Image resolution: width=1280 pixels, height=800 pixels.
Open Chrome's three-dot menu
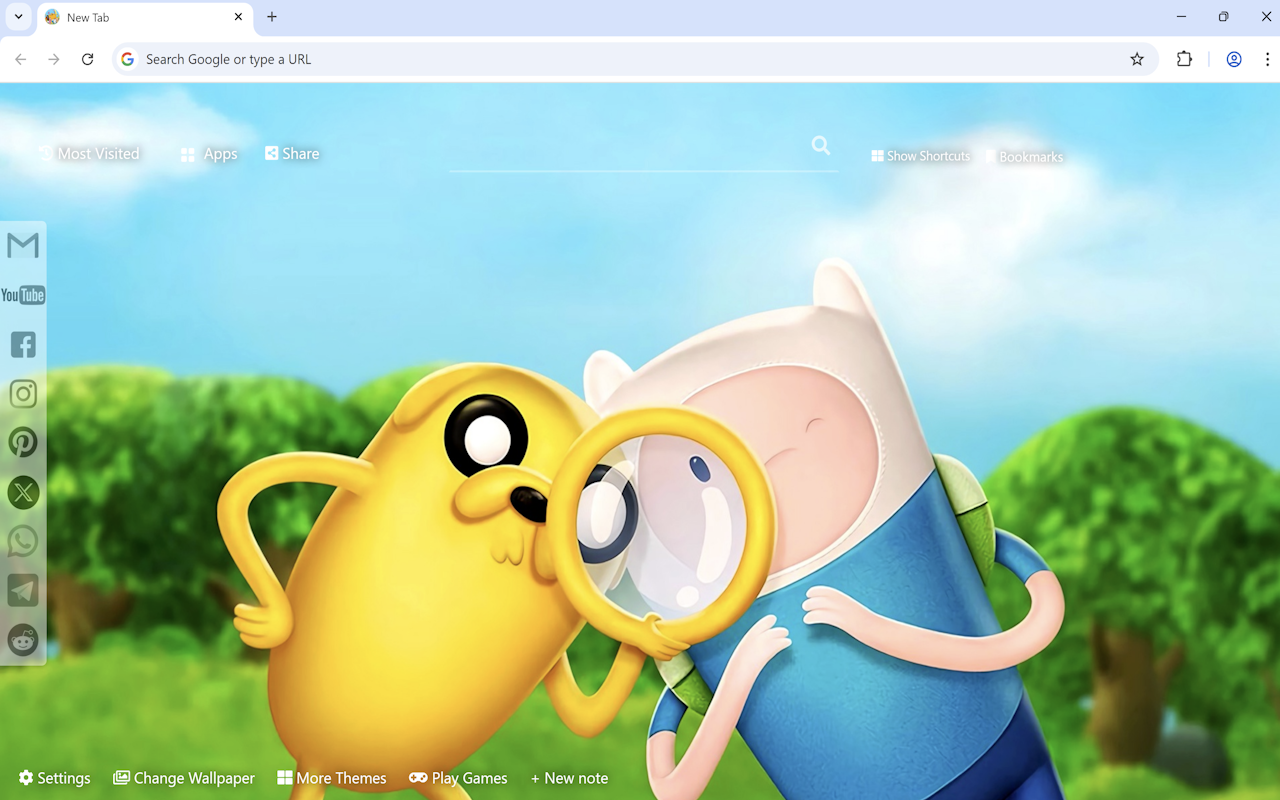pos(1267,59)
